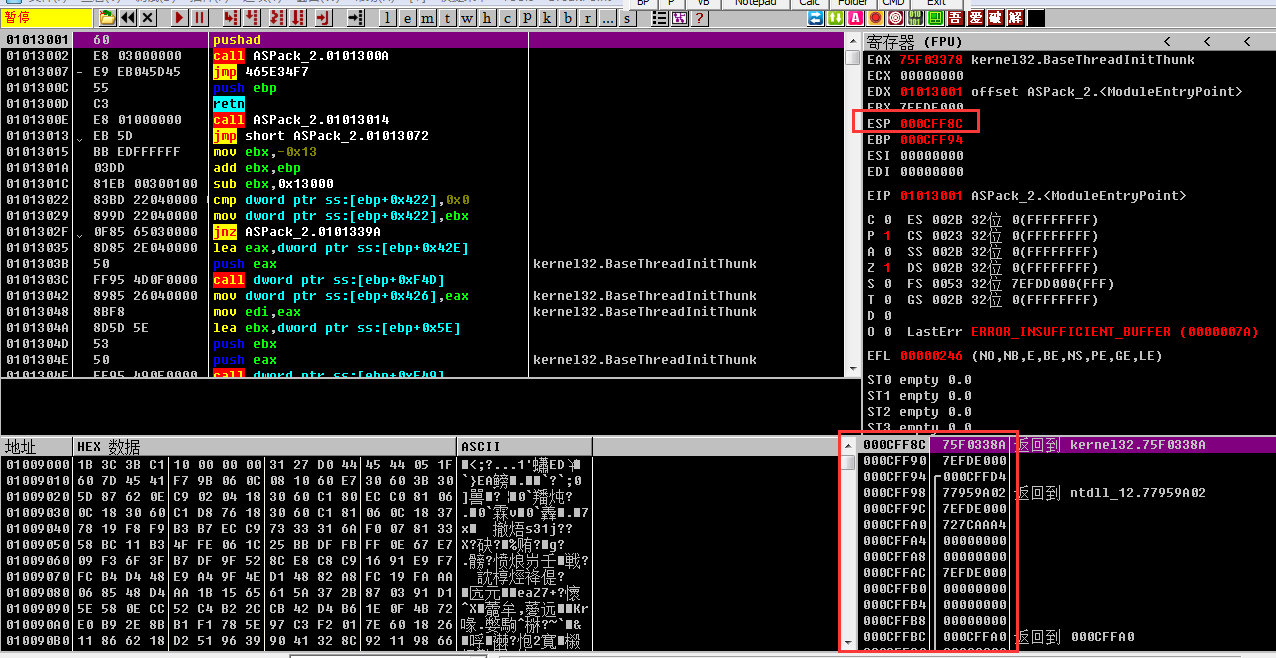Open the memory map 'm' window button
The height and width of the screenshot is (658, 1276).
(x=425, y=18)
